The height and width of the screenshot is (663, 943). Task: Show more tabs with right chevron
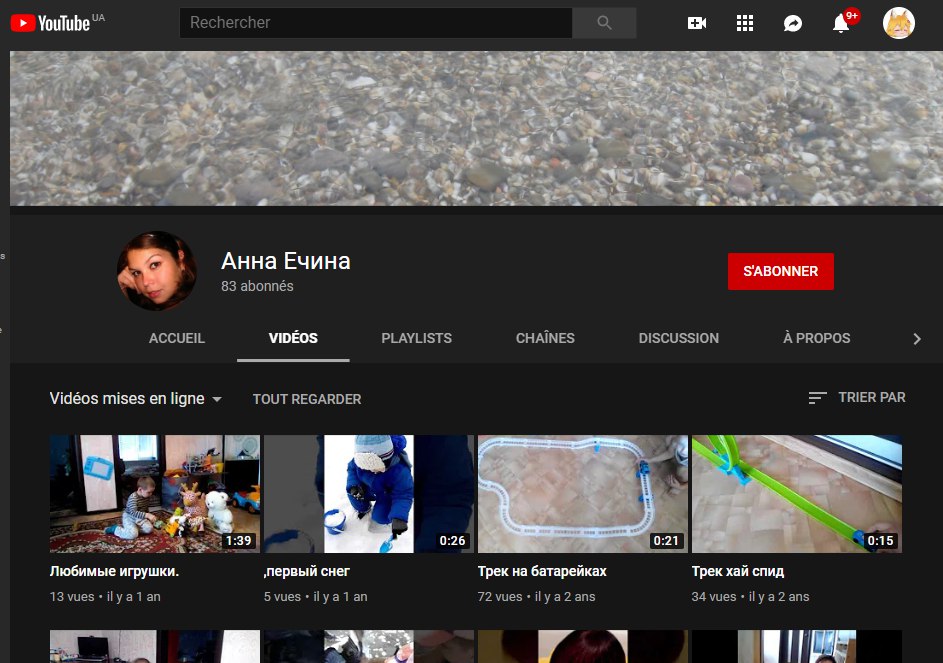(917, 339)
